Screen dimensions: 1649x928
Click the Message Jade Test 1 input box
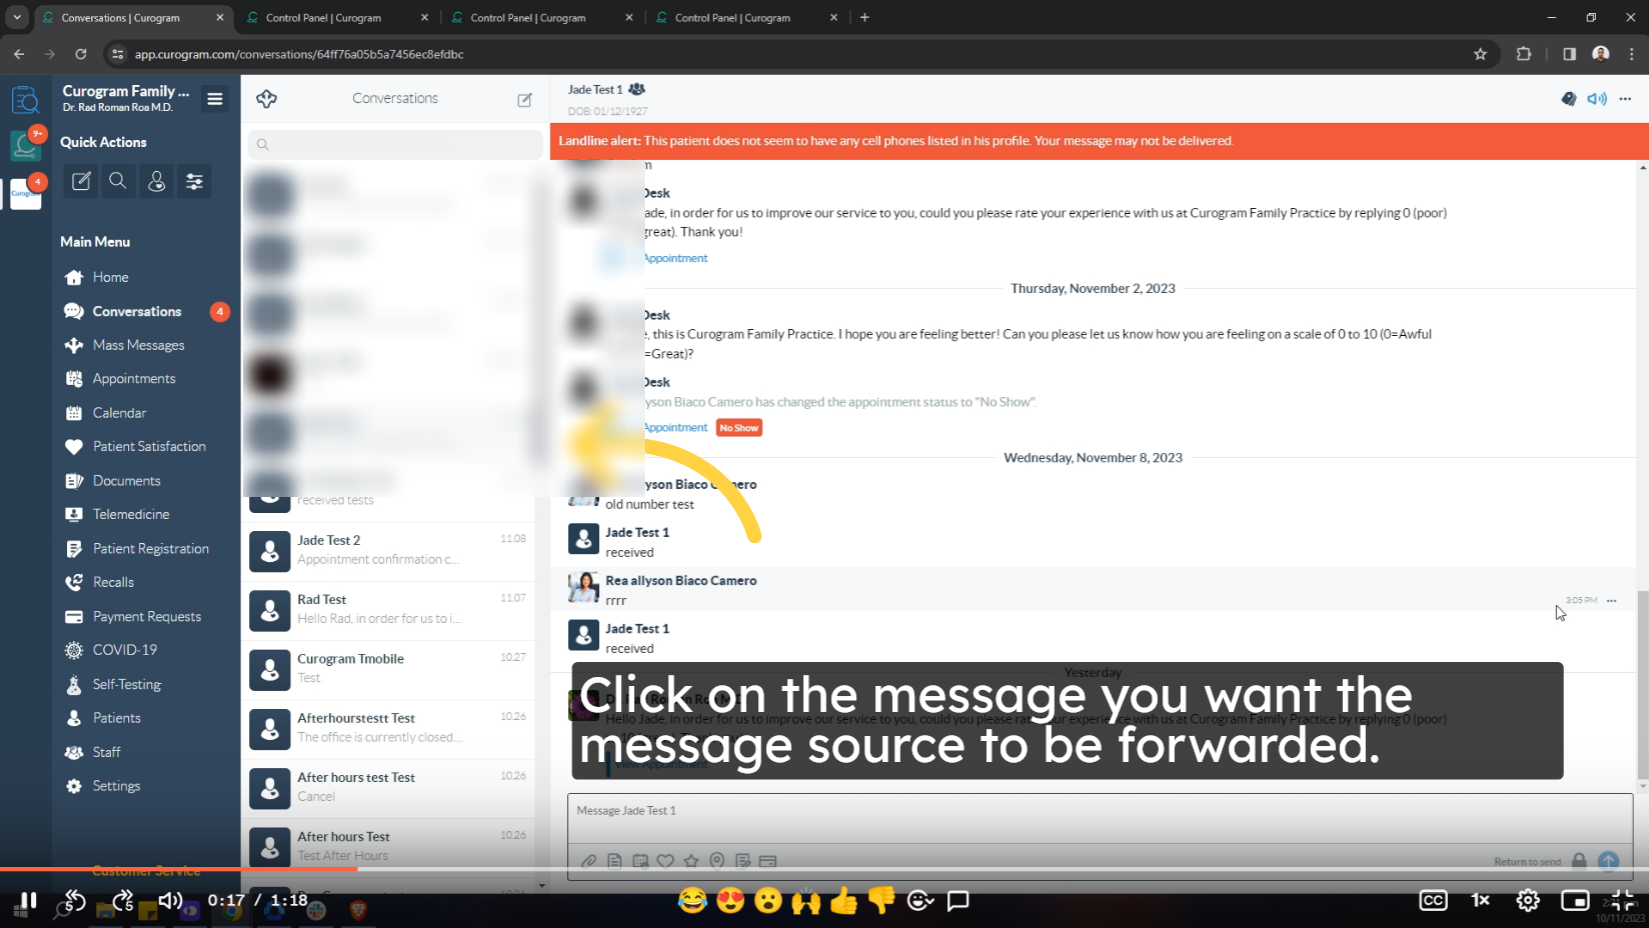click(1099, 818)
